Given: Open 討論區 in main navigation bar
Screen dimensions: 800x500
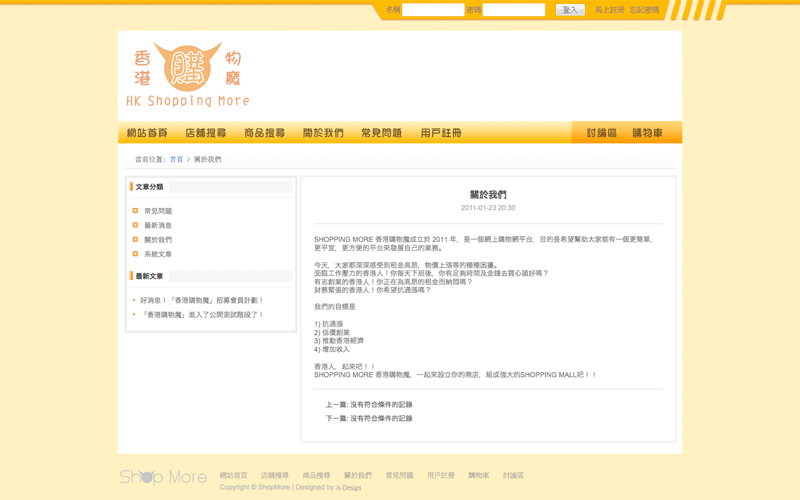Looking at the screenshot, I should (x=602, y=133).
